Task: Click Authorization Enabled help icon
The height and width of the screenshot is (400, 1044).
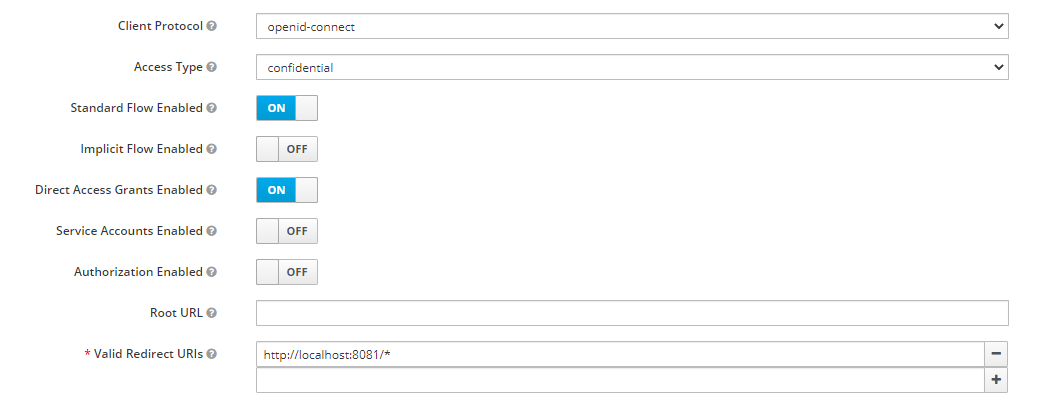Action: (211, 272)
